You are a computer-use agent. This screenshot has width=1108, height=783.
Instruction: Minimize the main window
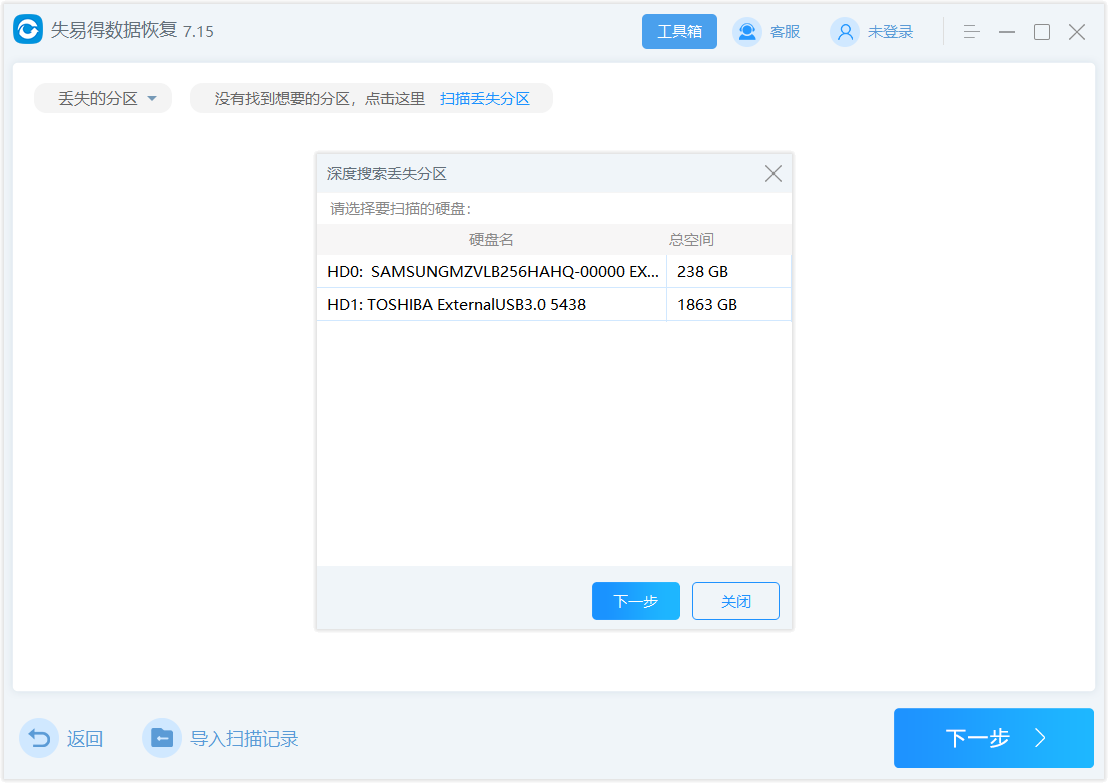[x=1007, y=32]
